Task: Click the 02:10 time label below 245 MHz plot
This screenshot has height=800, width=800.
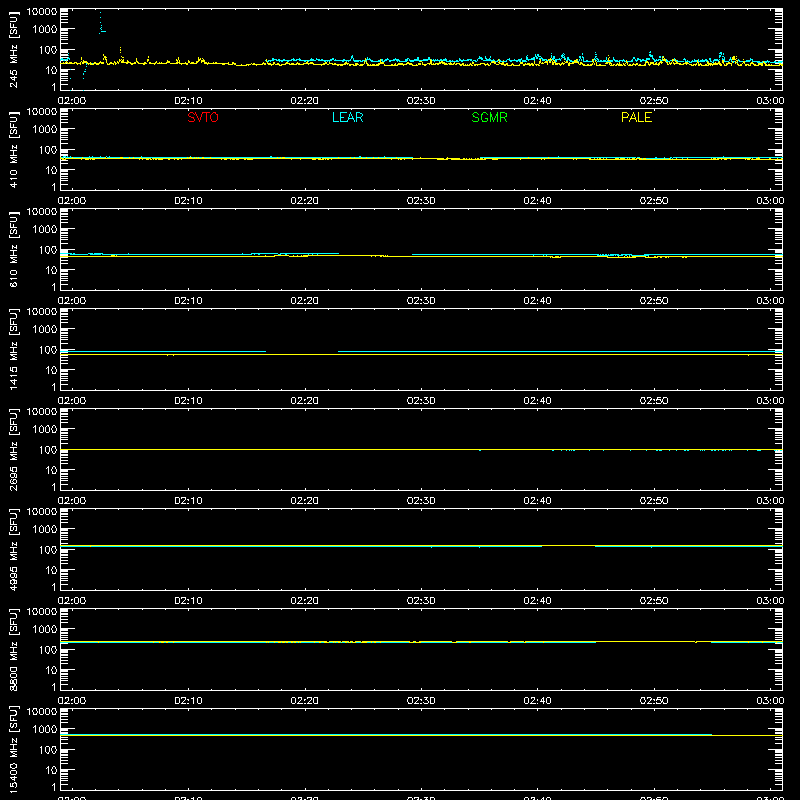Action: [x=188, y=101]
